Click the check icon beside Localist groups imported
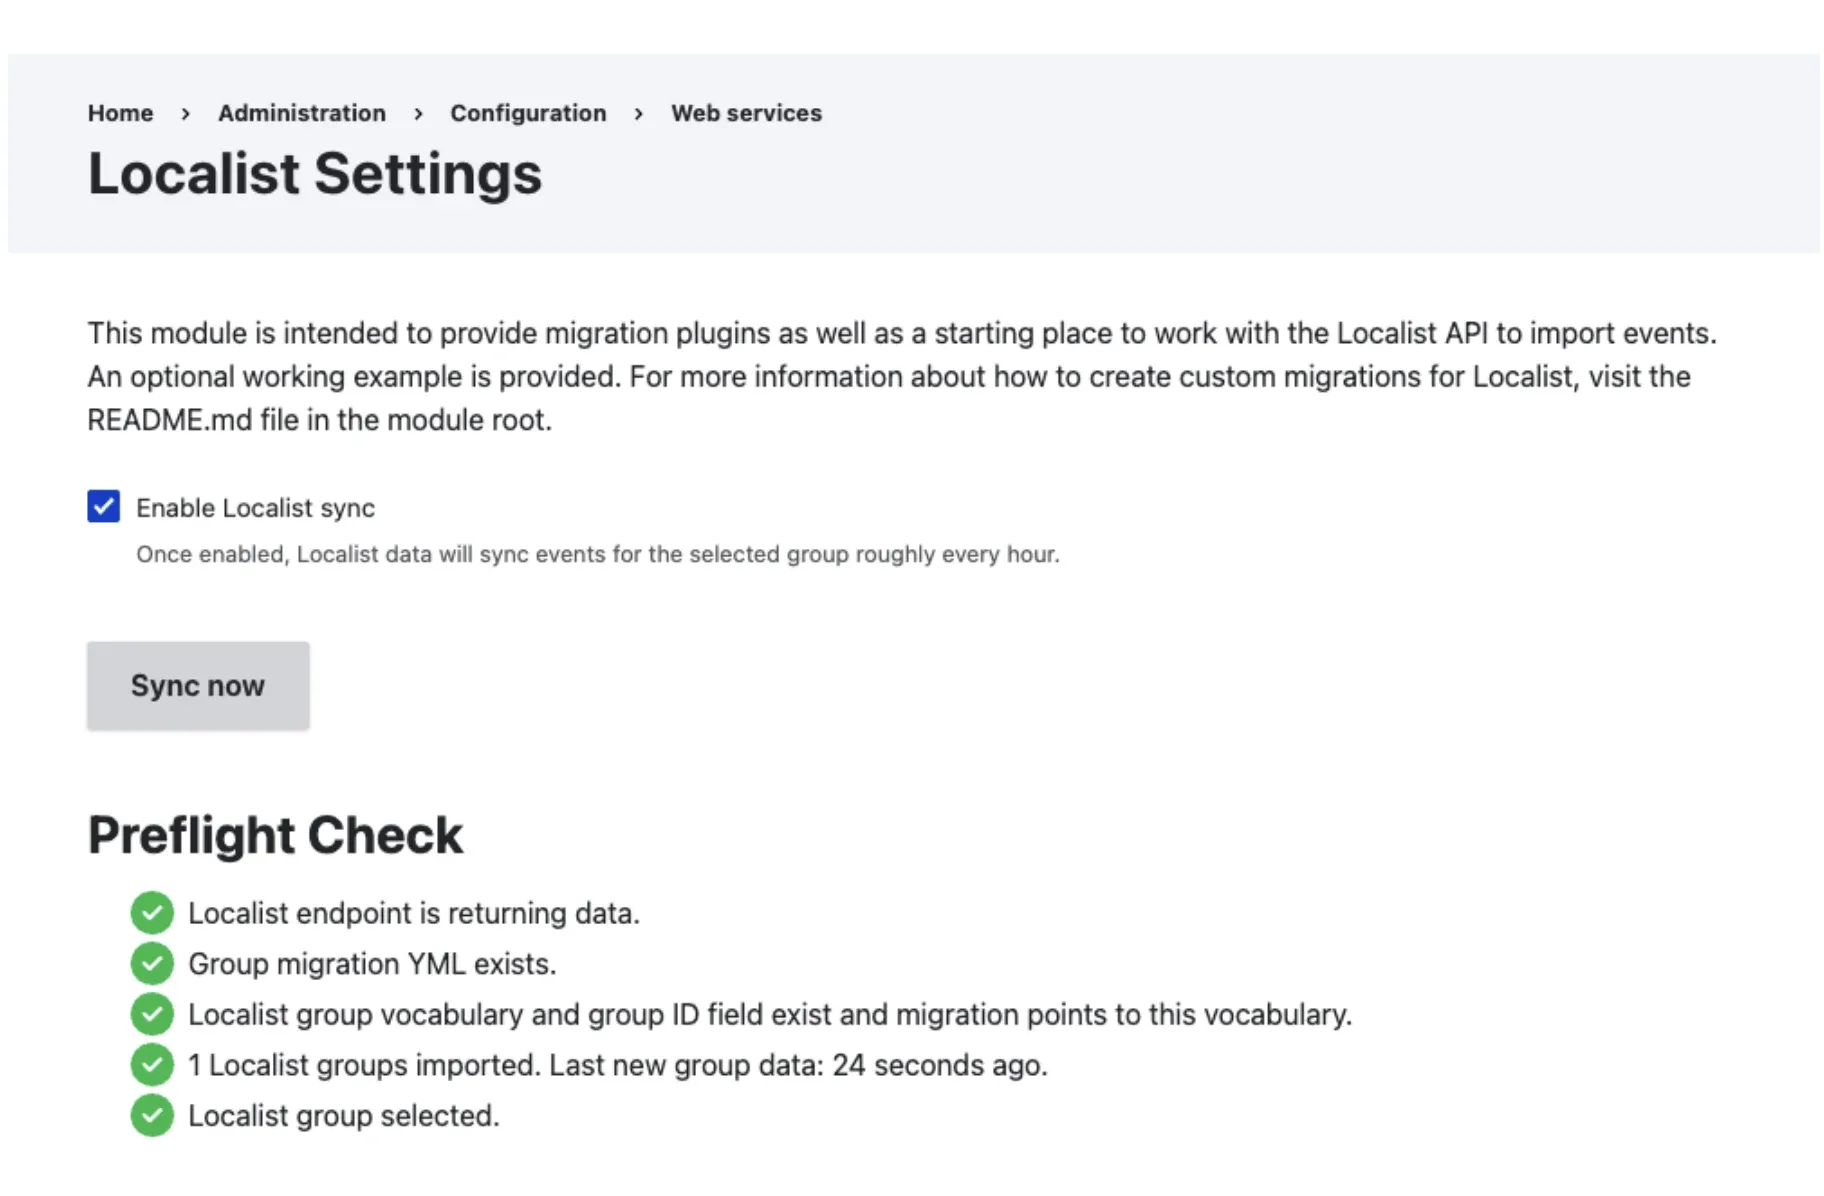Screen dimensions: 1824x1196 coord(151,1065)
